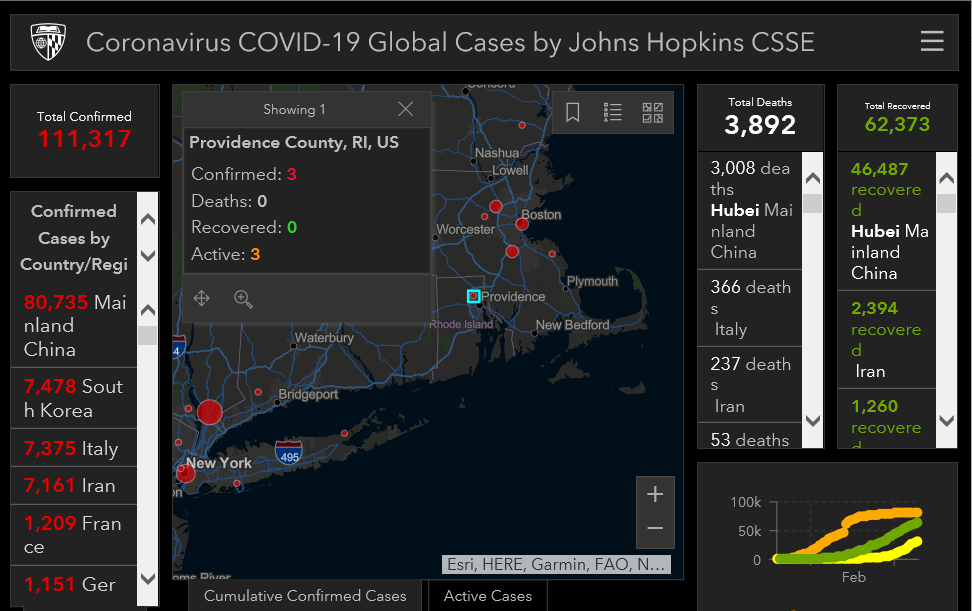Click the Bridgeport city label
The width and height of the screenshot is (972, 611).
pos(308,394)
